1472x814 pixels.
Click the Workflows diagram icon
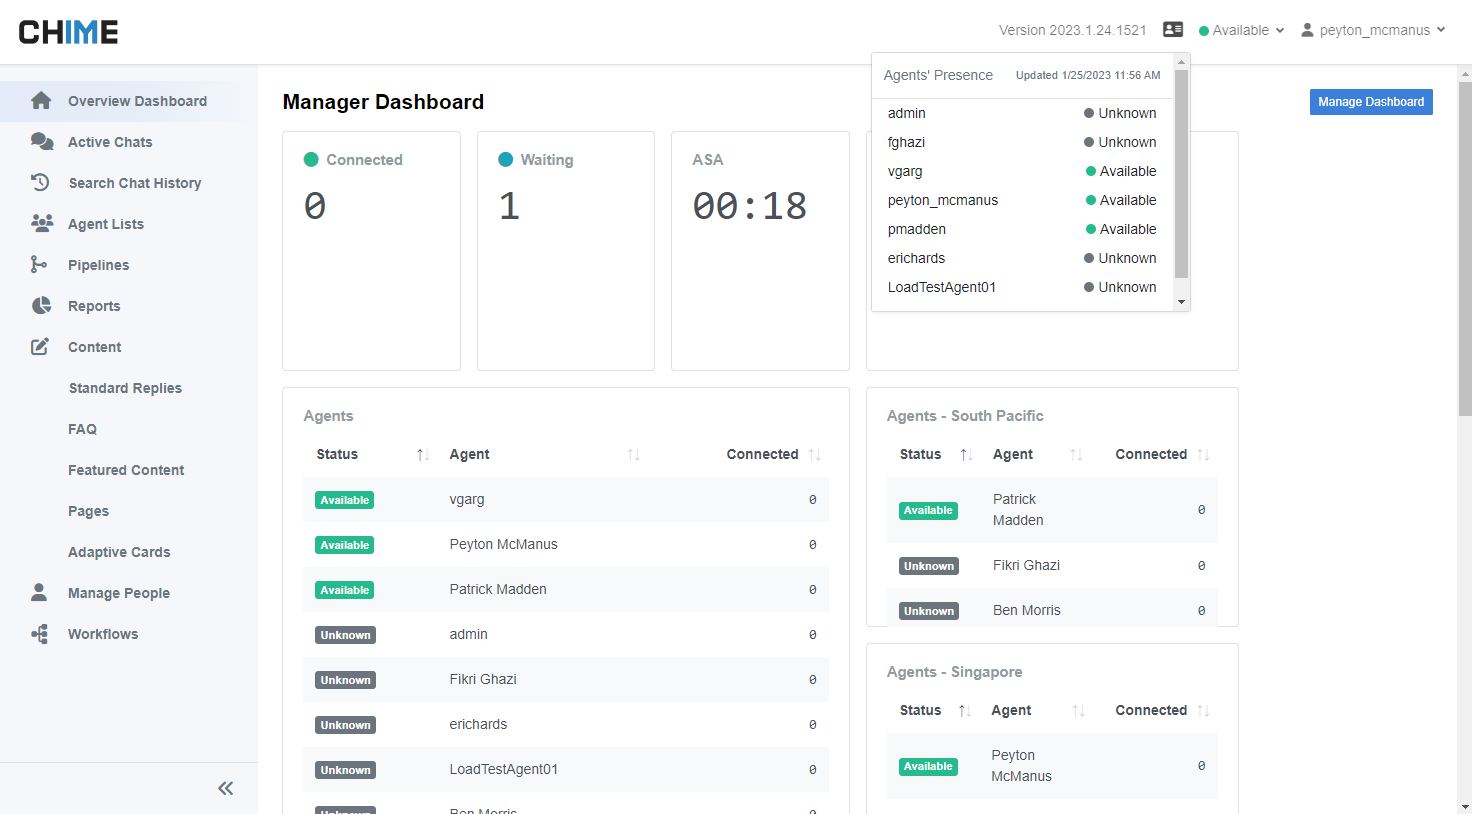click(40, 634)
